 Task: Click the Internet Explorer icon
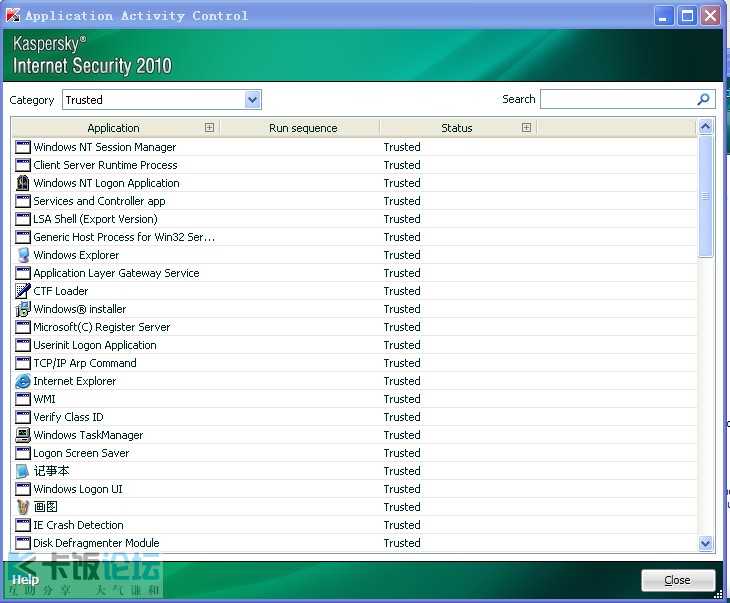click(x=23, y=381)
